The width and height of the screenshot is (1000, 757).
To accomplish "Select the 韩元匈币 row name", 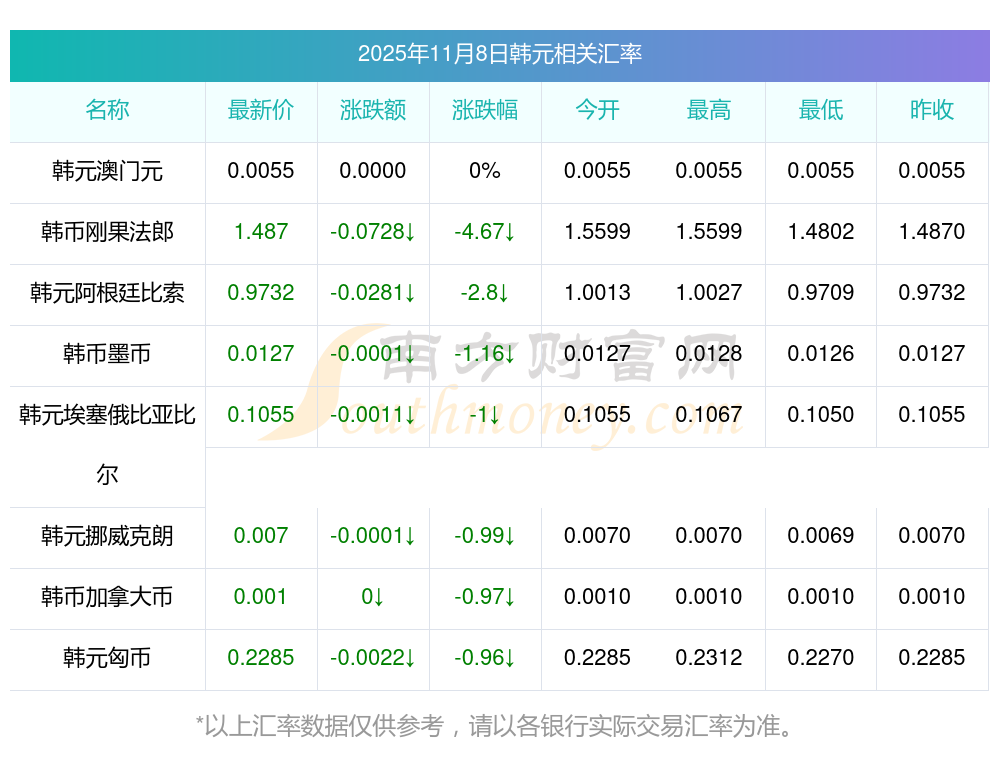I will 107,658.
